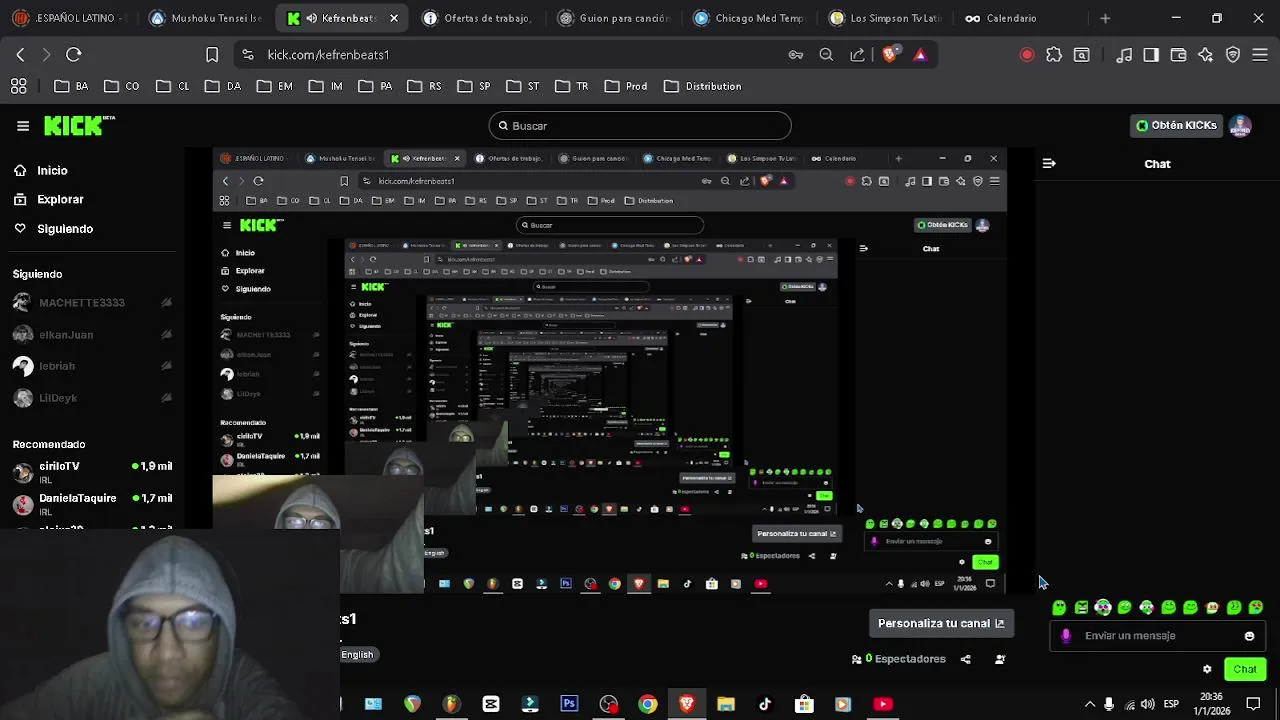Toggle notifications bell for elkanJuan
The height and width of the screenshot is (720, 1280).
[166, 335]
